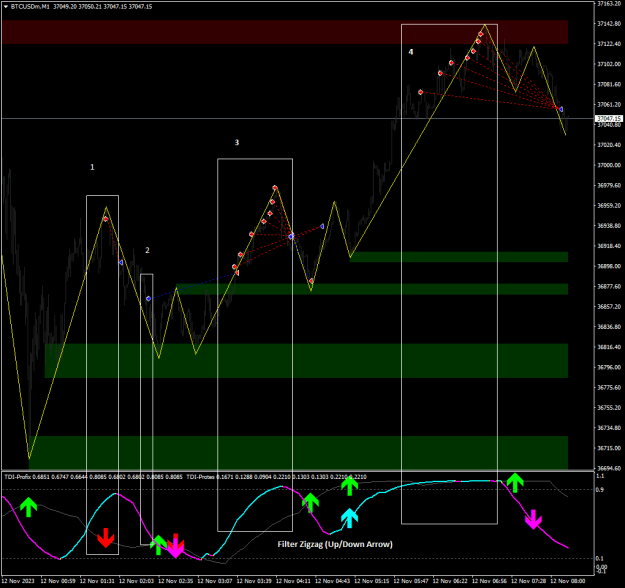Click price axis label 36734.80

pyautogui.click(x=609, y=428)
